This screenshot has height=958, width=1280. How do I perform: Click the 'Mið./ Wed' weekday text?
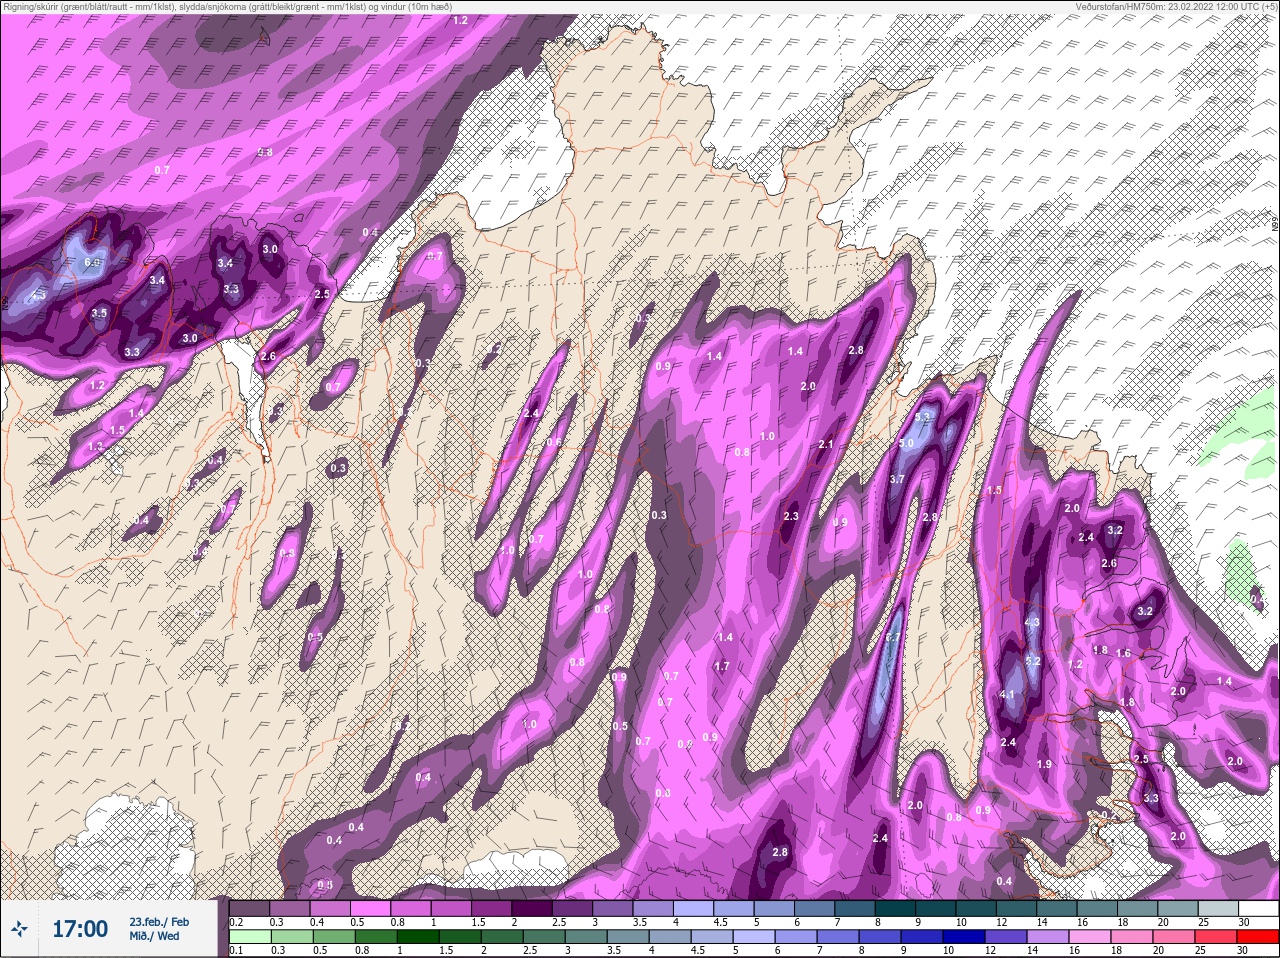coord(154,936)
